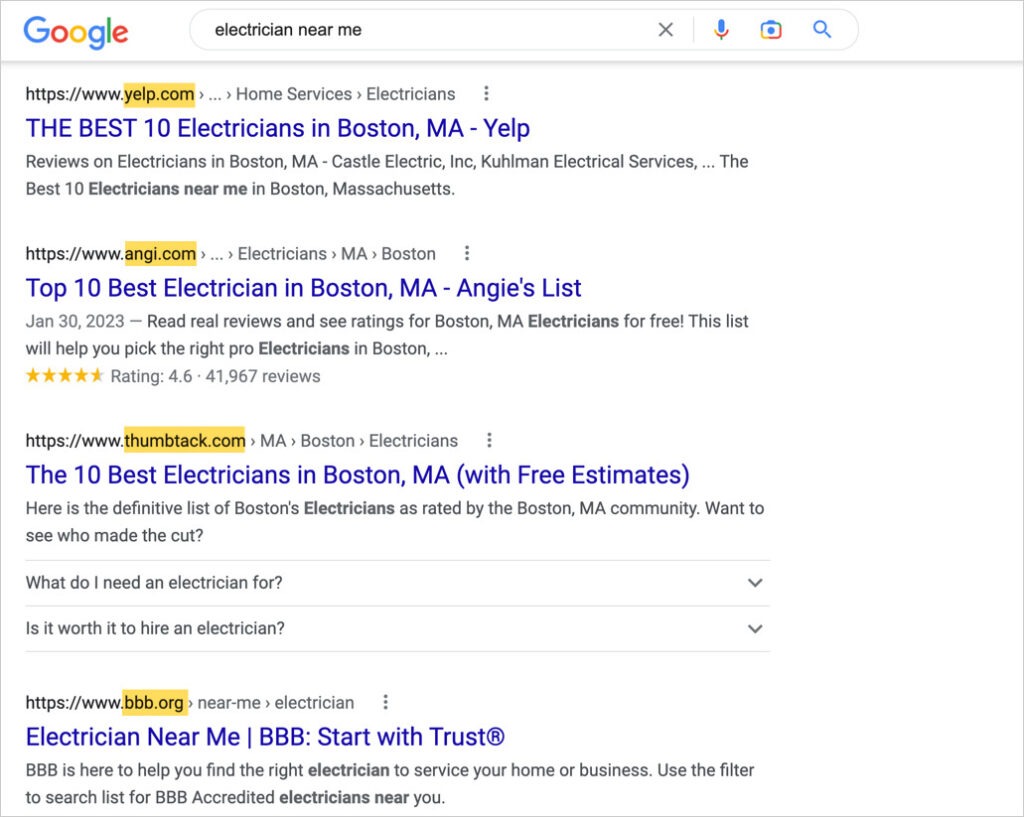Open the three-dot menu on the BBB result
Viewport: 1024px width, 817px height.
tap(386, 702)
